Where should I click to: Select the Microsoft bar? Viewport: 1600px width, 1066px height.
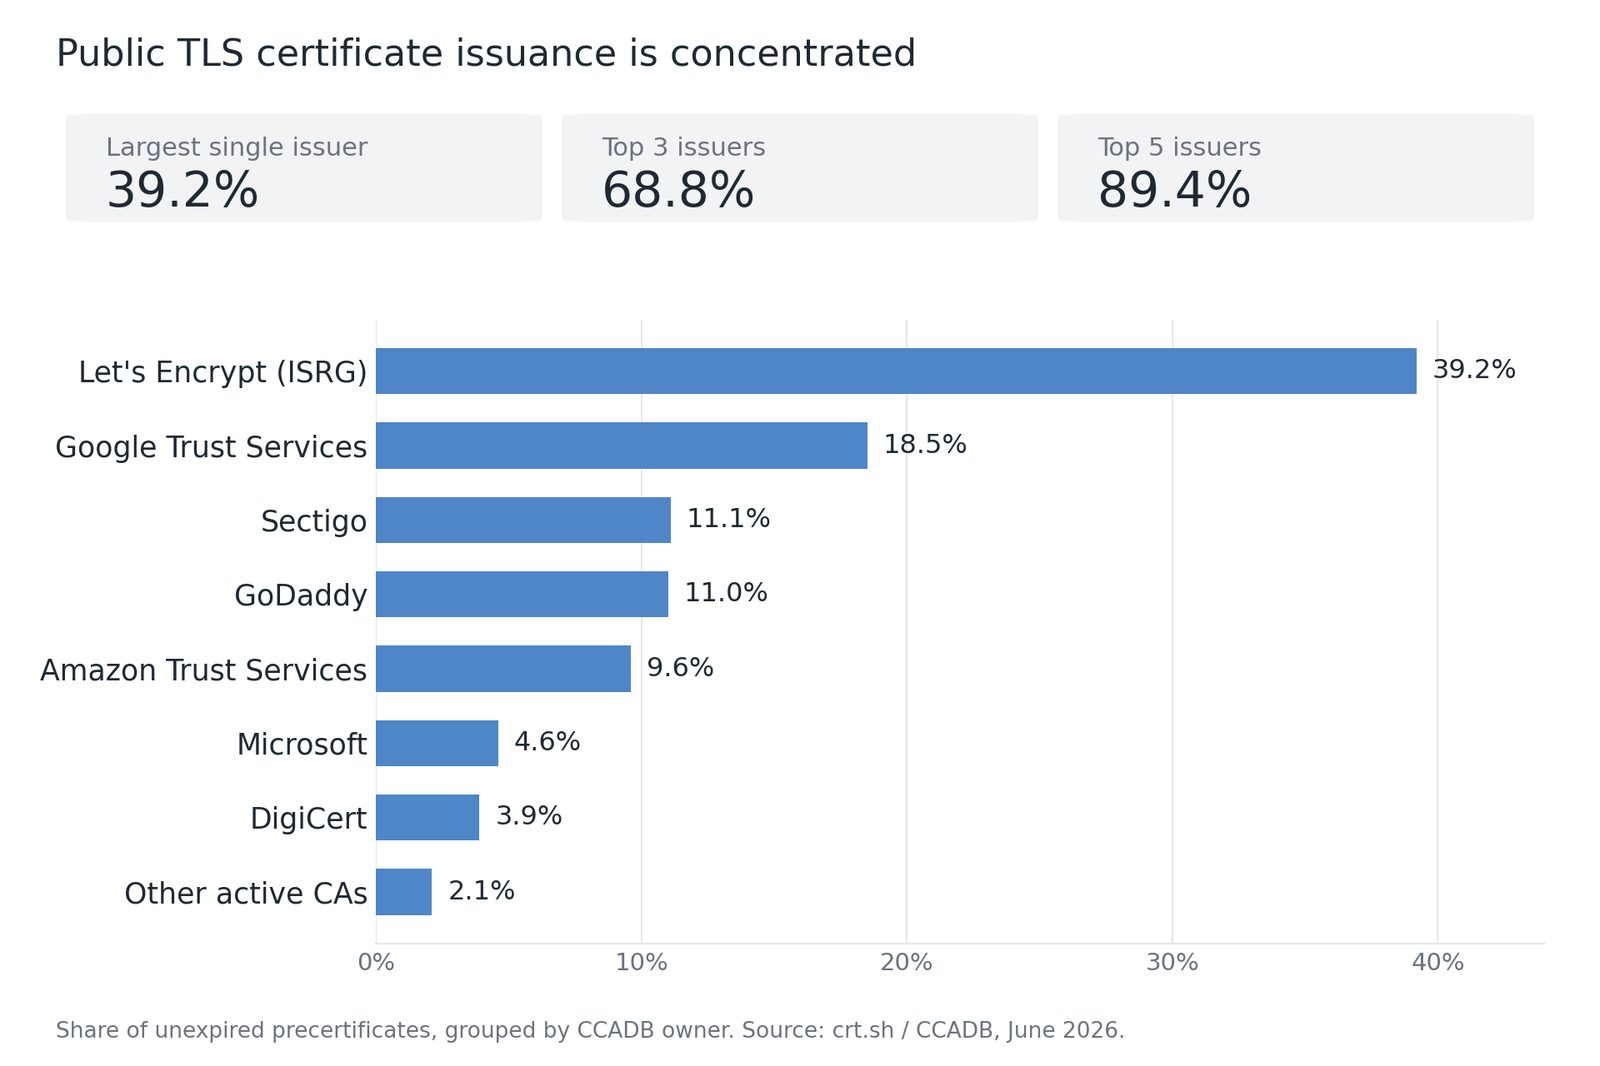click(437, 743)
